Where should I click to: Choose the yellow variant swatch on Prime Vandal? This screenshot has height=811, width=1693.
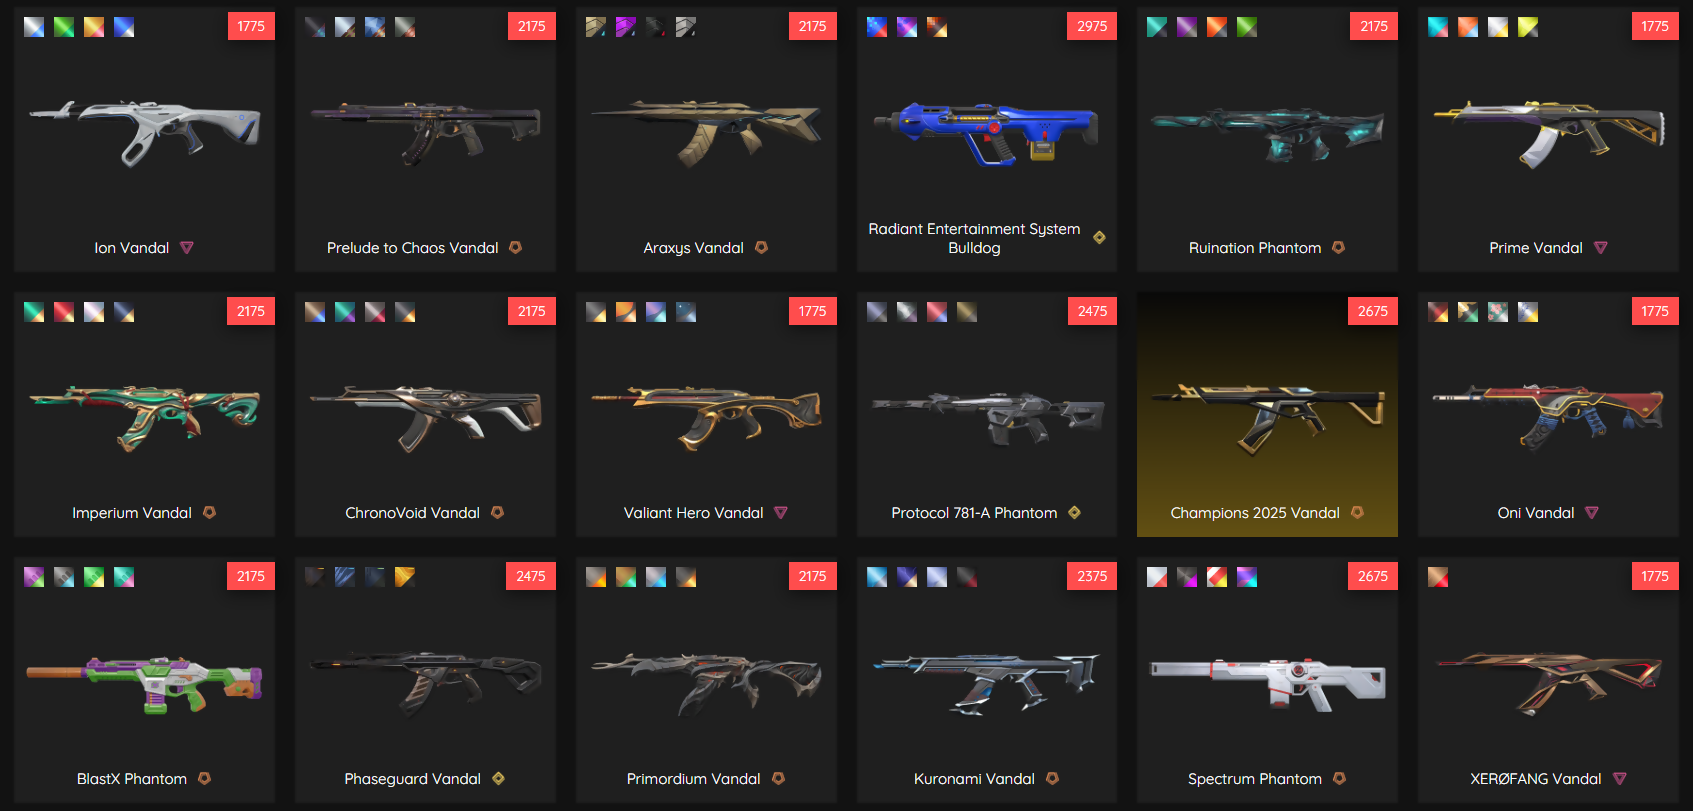click(1528, 27)
